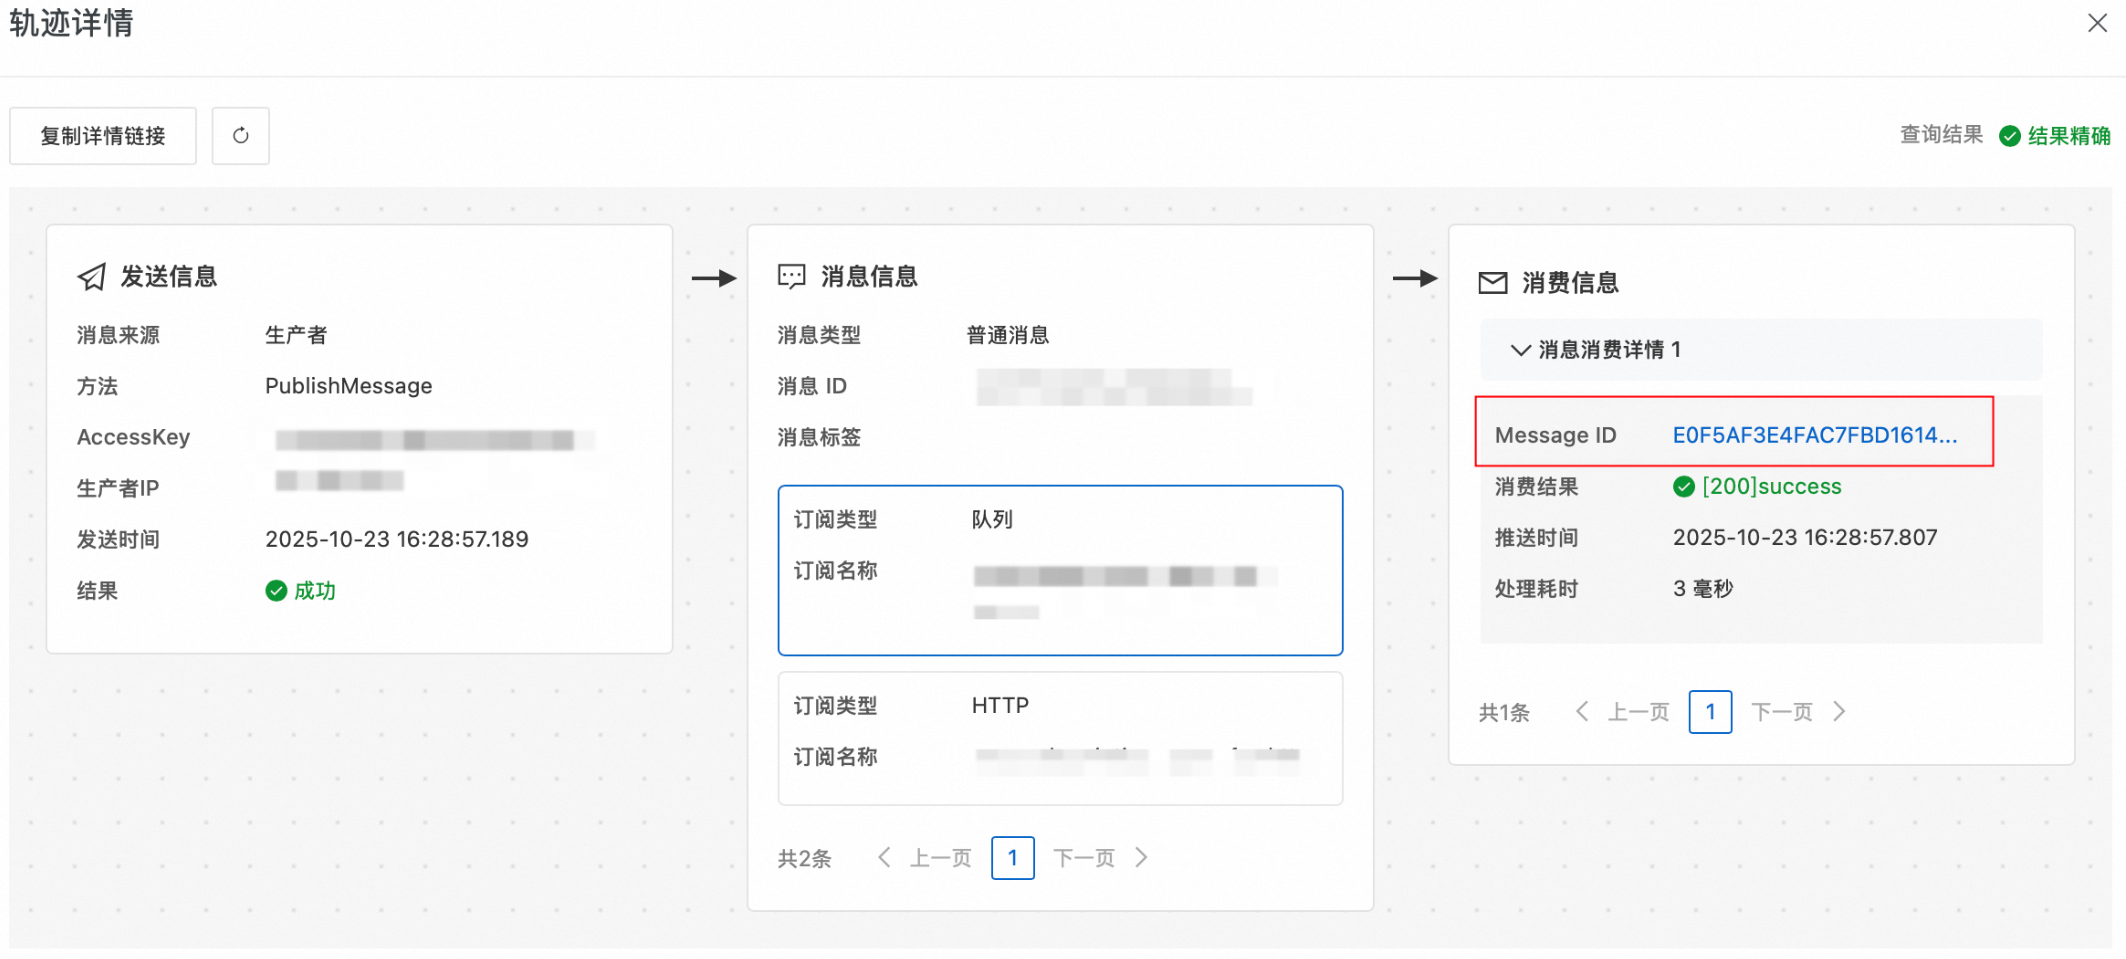Click the 3 毫秒 processing time value
Screen dimensions: 2126x959
pos(1703,589)
